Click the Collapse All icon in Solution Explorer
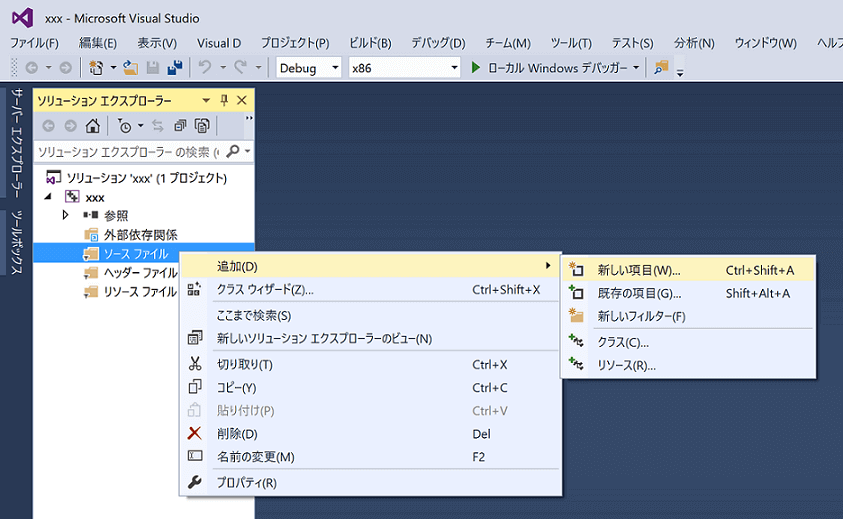Viewport: 843px width, 519px height. pos(180,126)
